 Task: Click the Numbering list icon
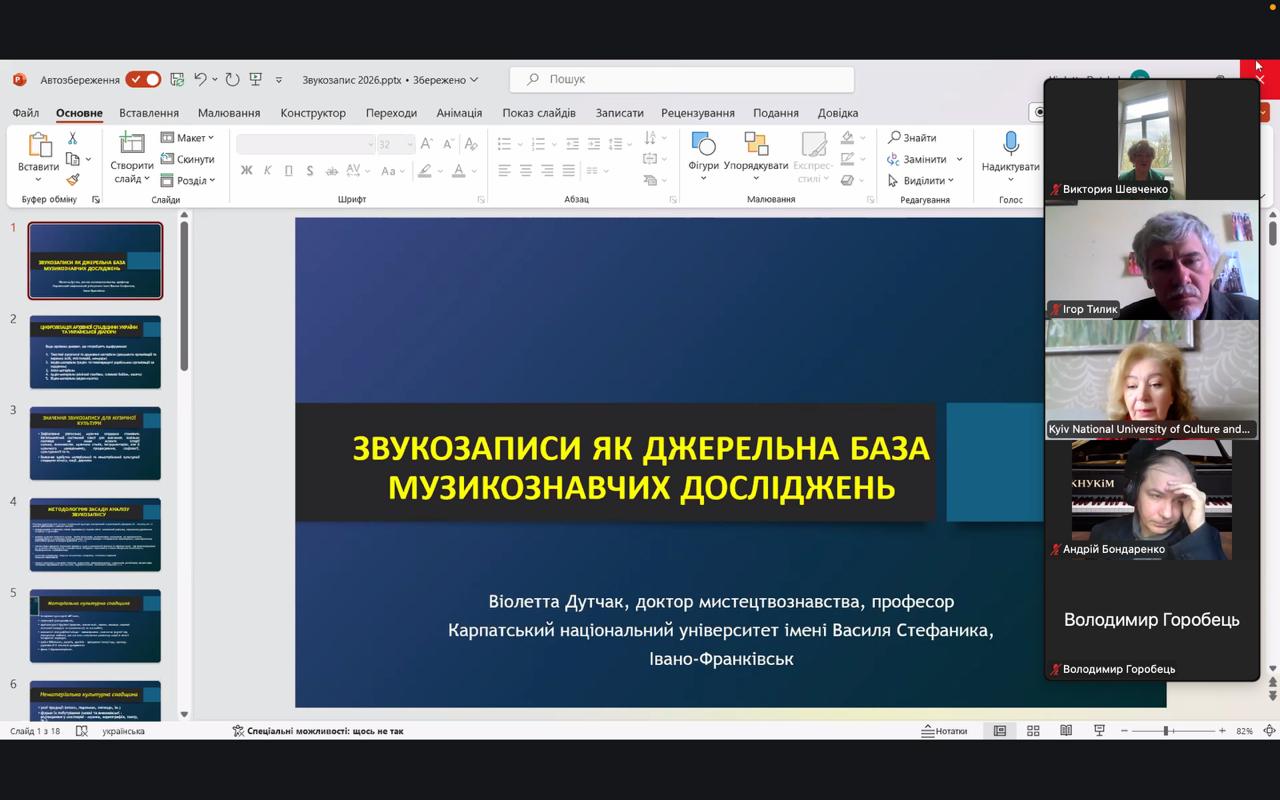(539, 144)
